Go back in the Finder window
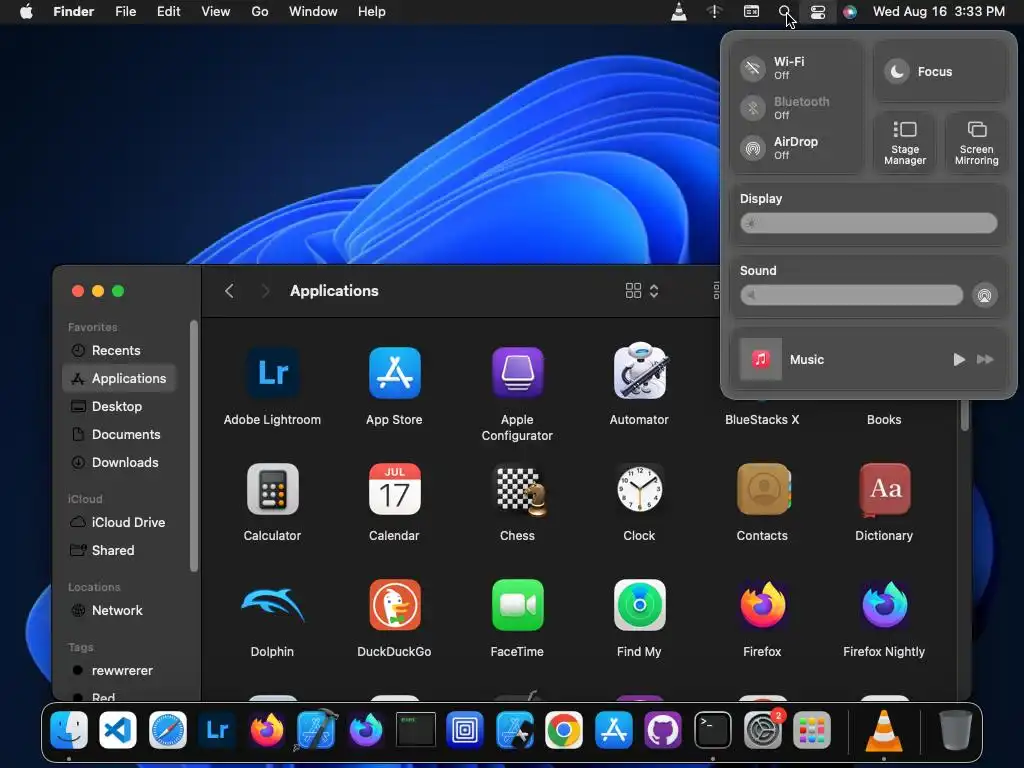 pos(229,291)
